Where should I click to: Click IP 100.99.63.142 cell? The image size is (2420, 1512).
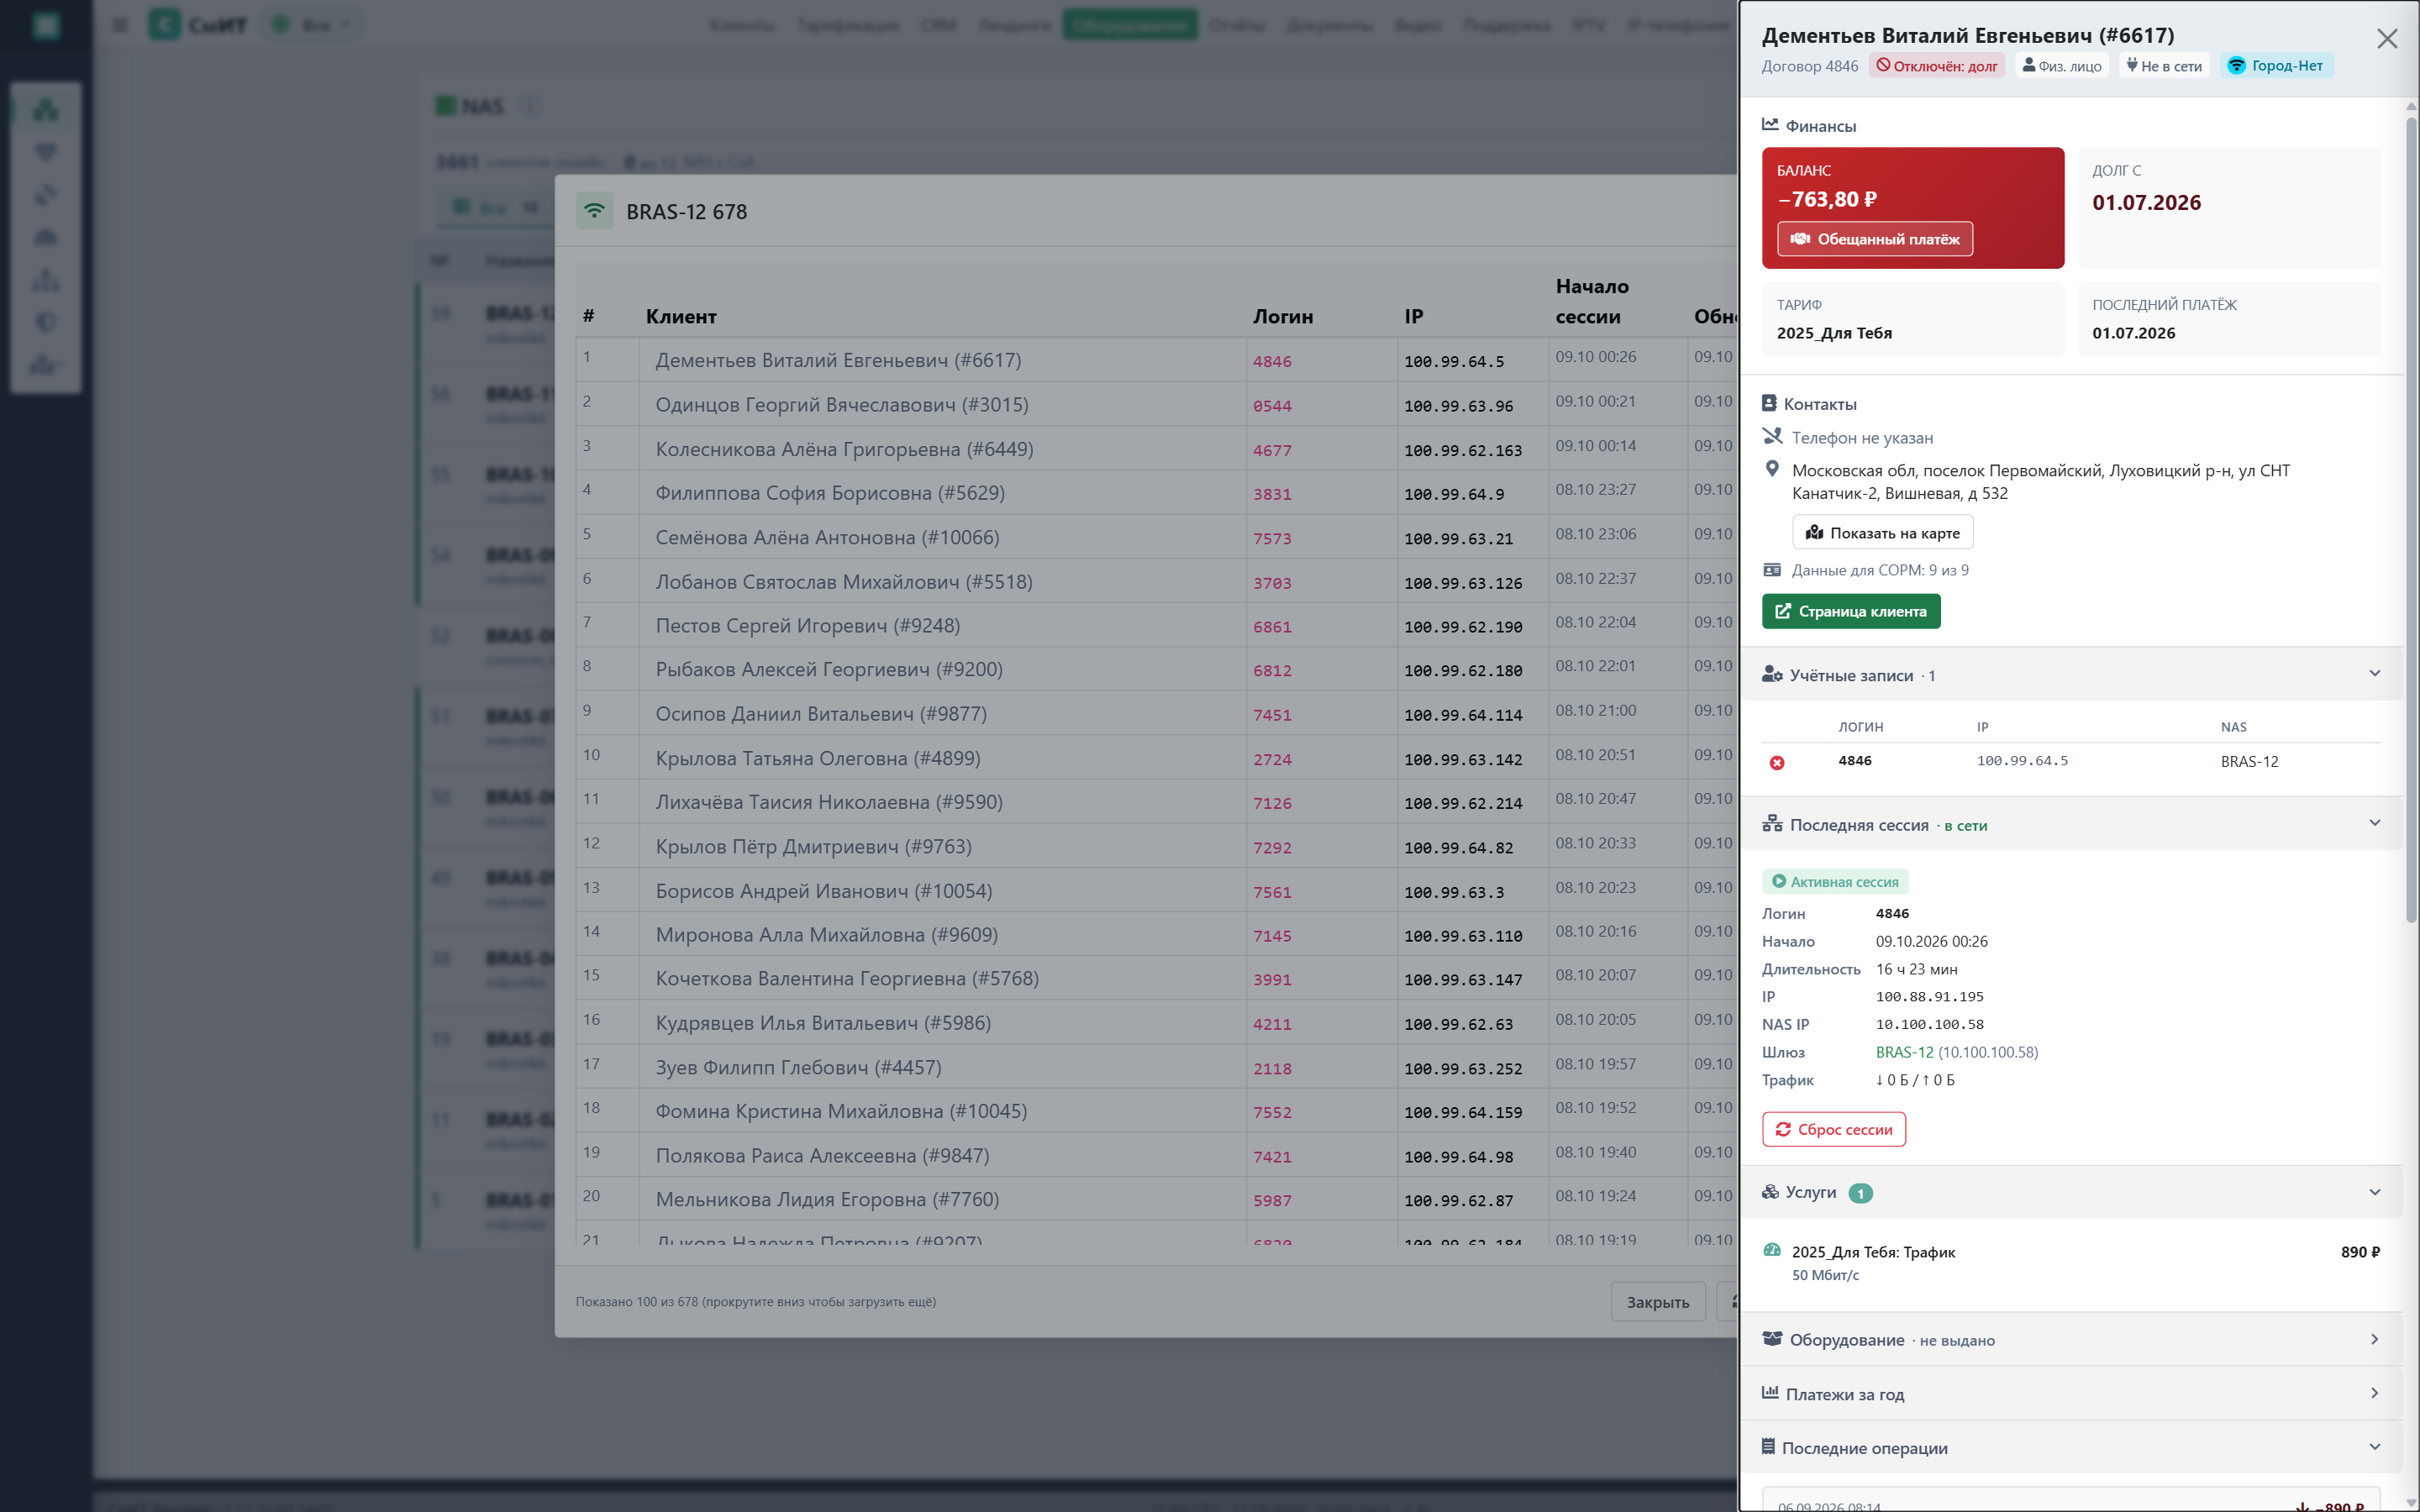point(1462,759)
